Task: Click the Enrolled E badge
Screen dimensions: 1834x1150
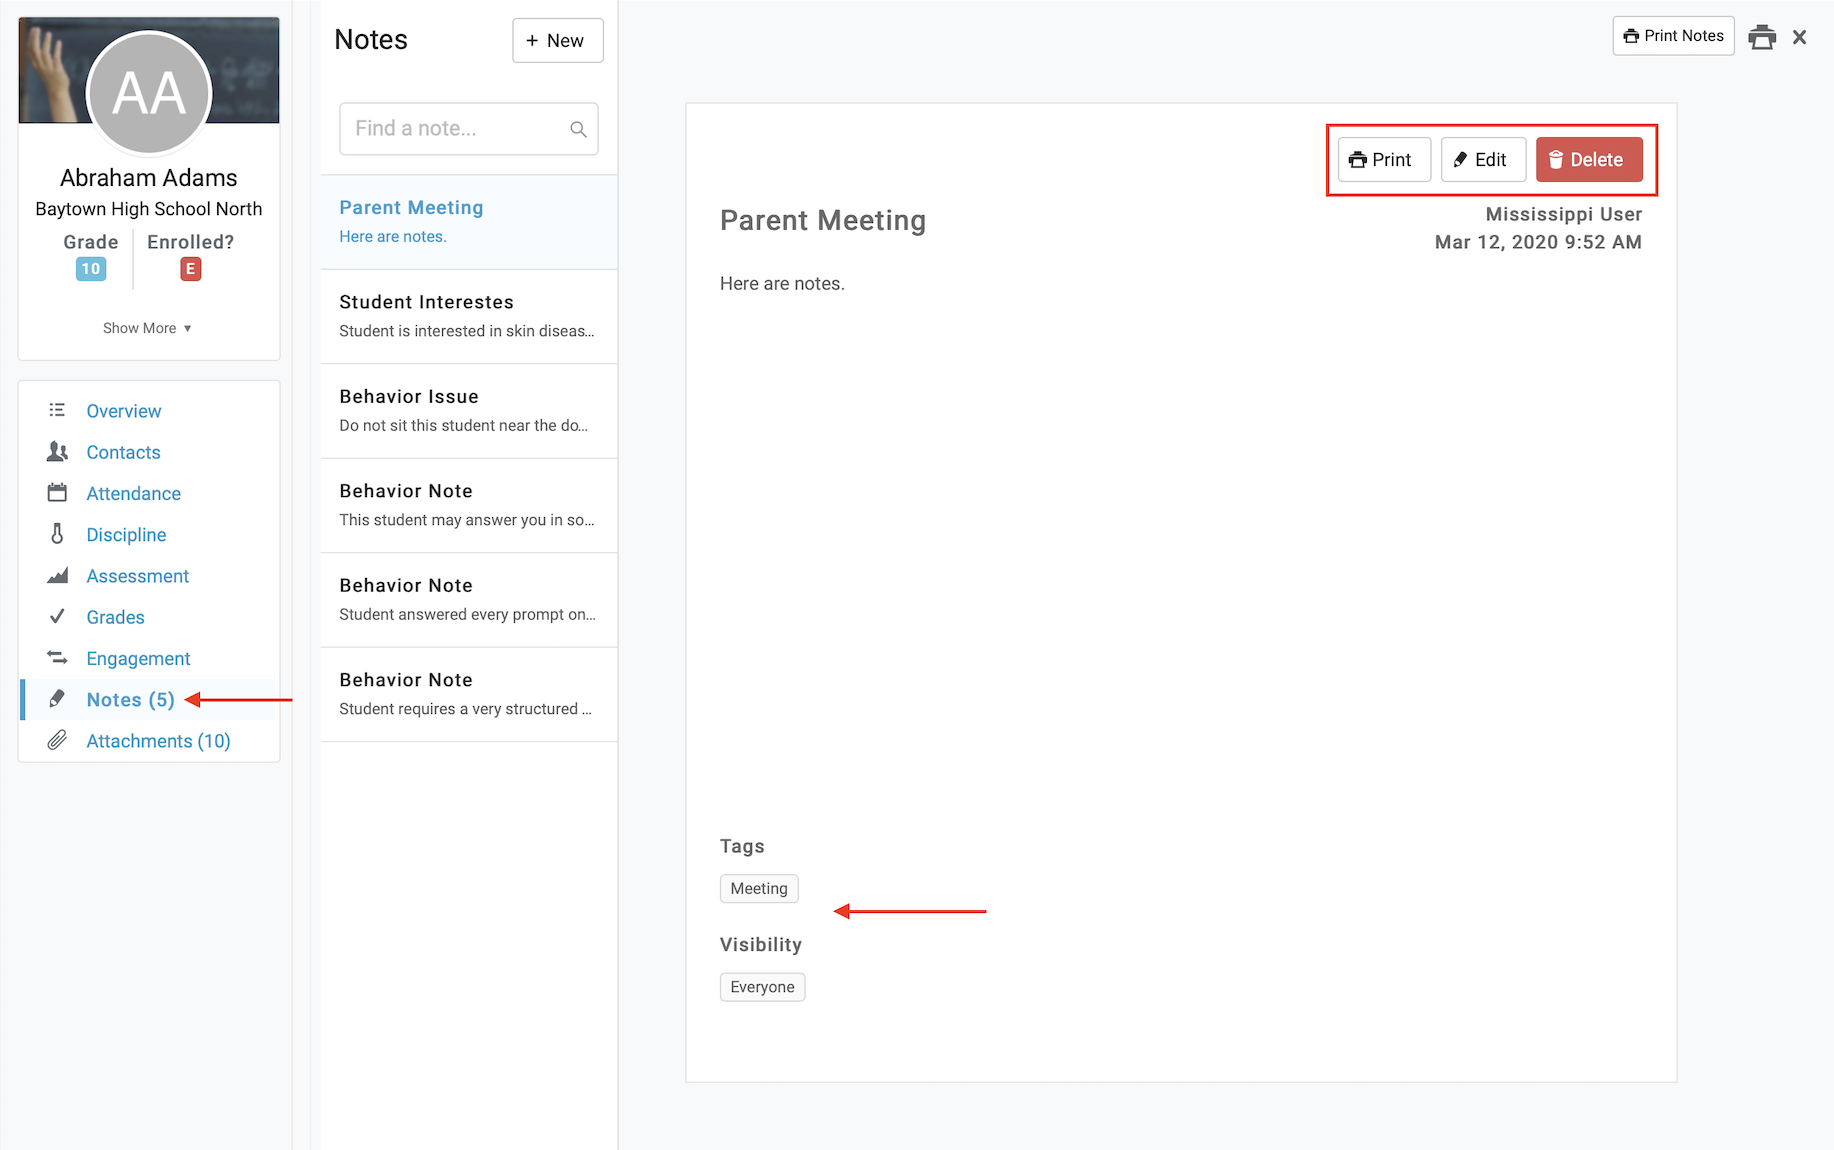Action: pos(191,269)
